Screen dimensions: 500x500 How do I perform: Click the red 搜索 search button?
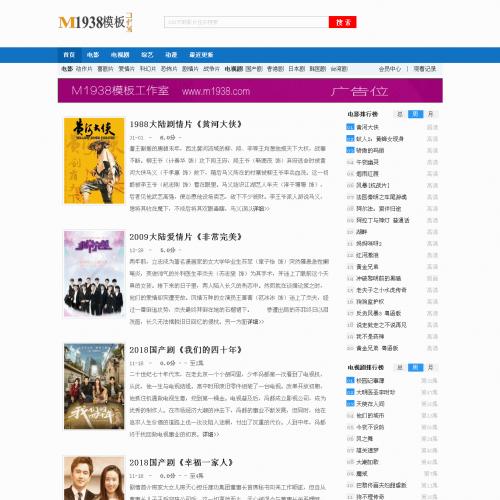342,22
